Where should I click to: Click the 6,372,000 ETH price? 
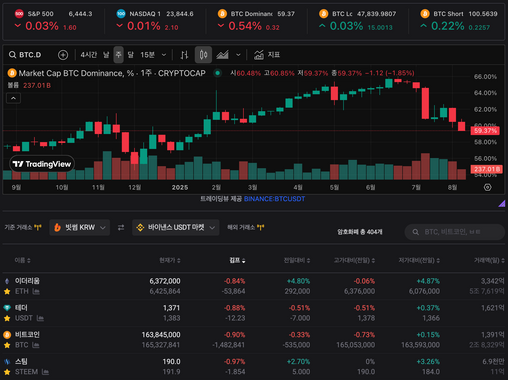pyautogui.click(x=165, y=281)
